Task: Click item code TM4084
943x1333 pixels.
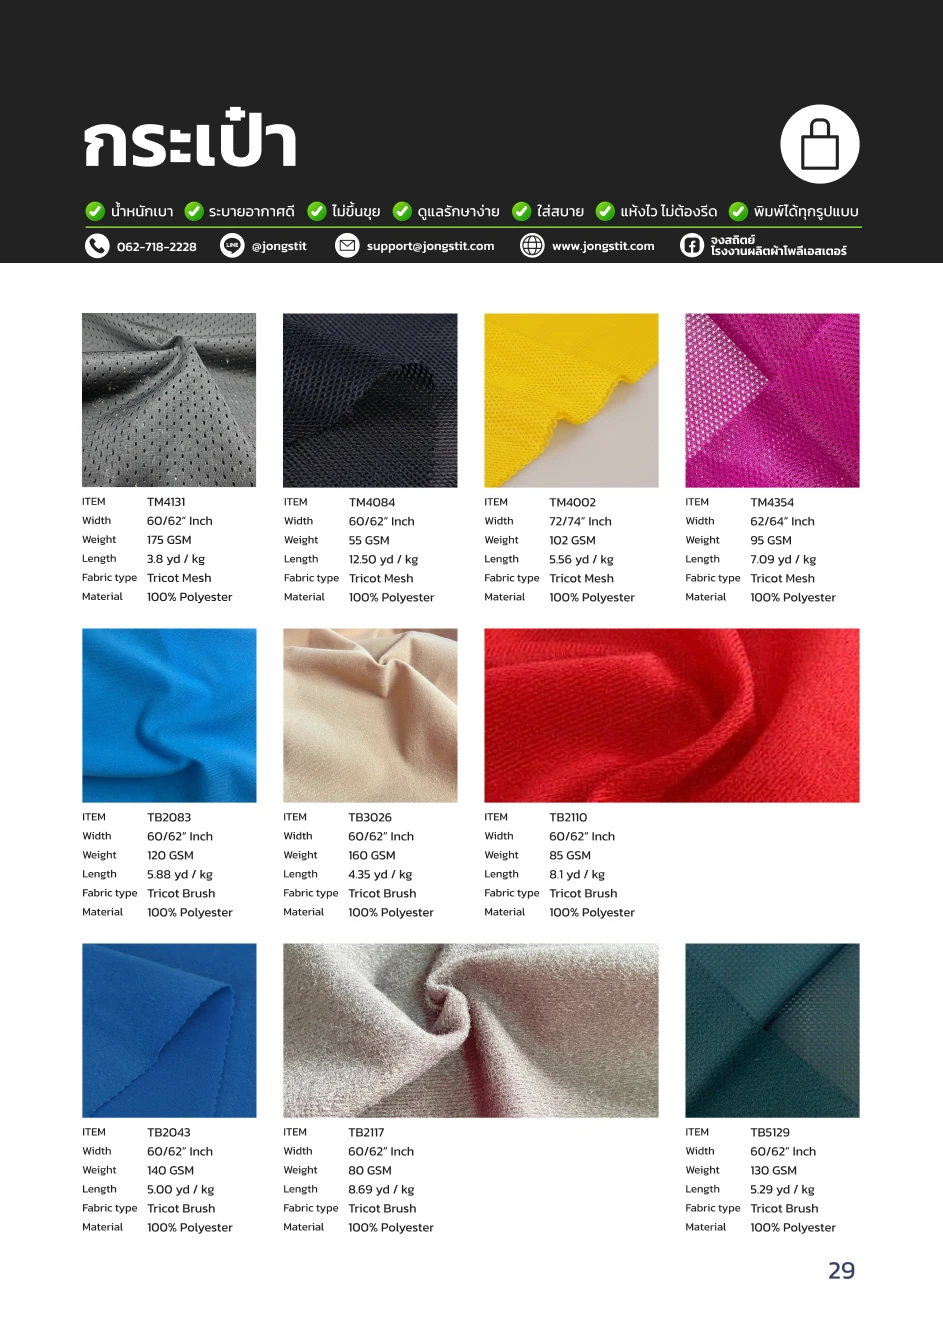Action: tap(372, 502)
